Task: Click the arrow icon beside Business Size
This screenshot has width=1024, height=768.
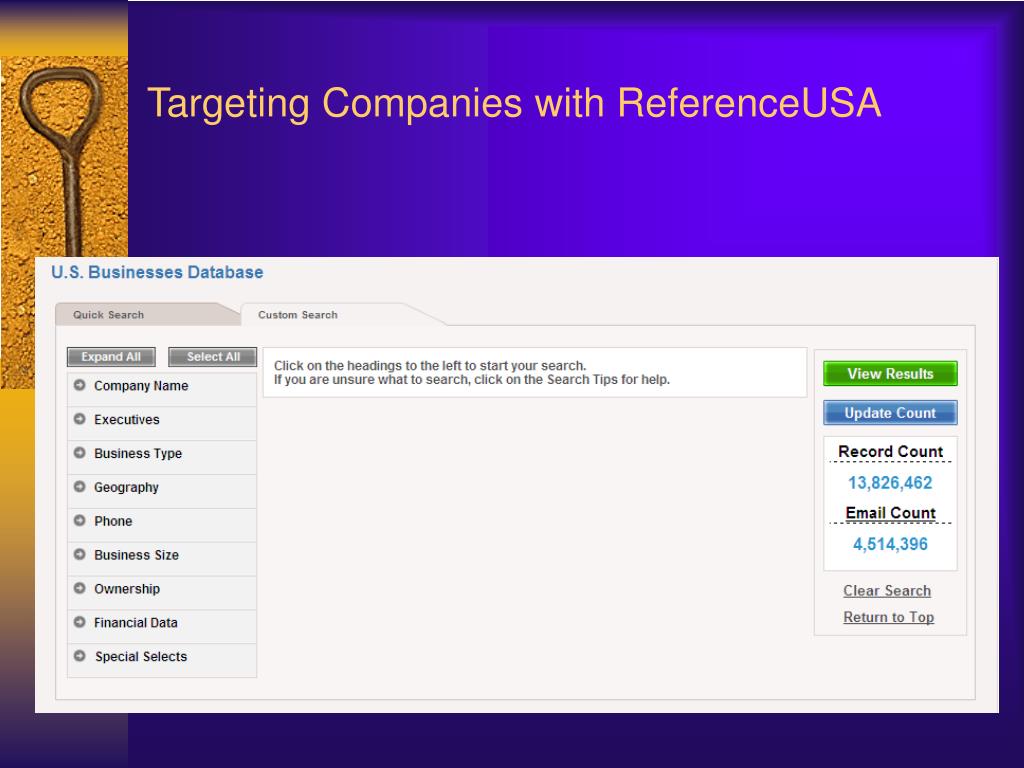Action: (x=80, y=555)
